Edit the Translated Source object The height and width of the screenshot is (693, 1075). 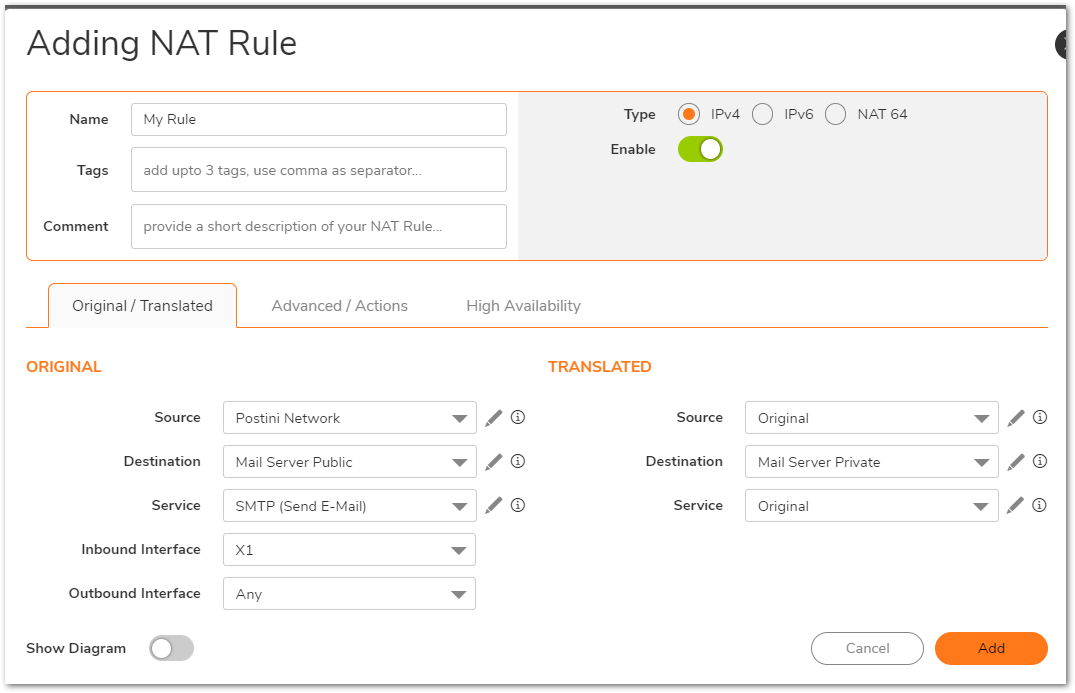click(1016, 418)
